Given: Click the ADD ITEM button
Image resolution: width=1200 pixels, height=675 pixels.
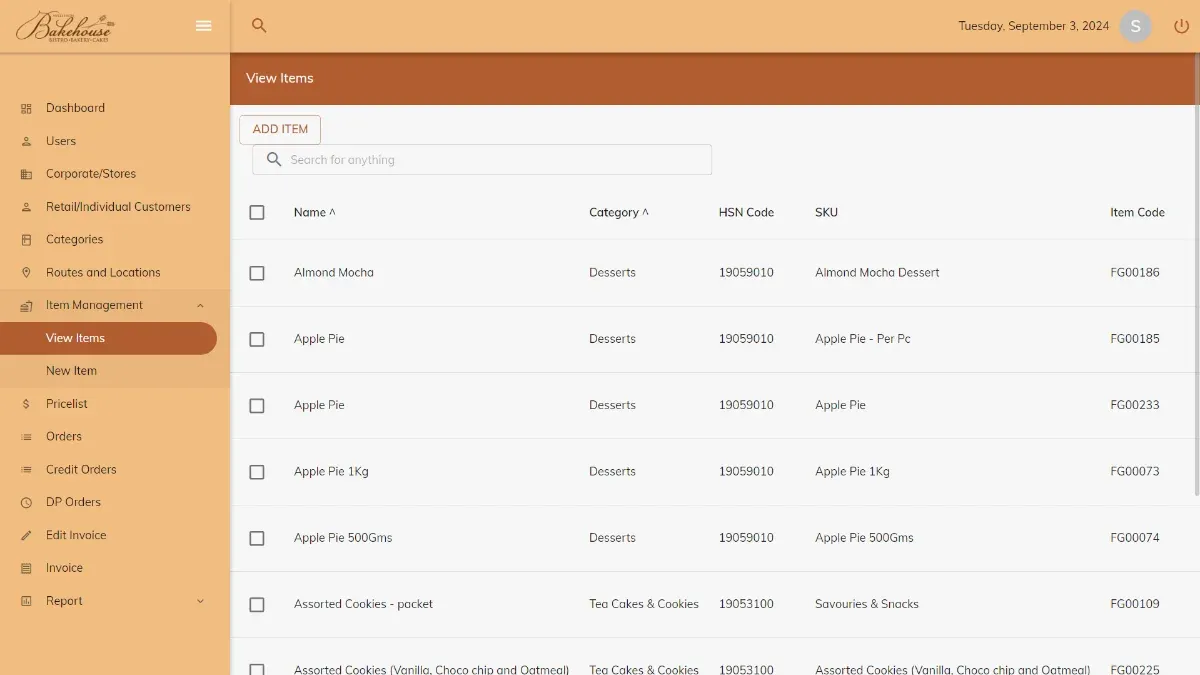Looking at the screenshot, I should pos(280,129).
